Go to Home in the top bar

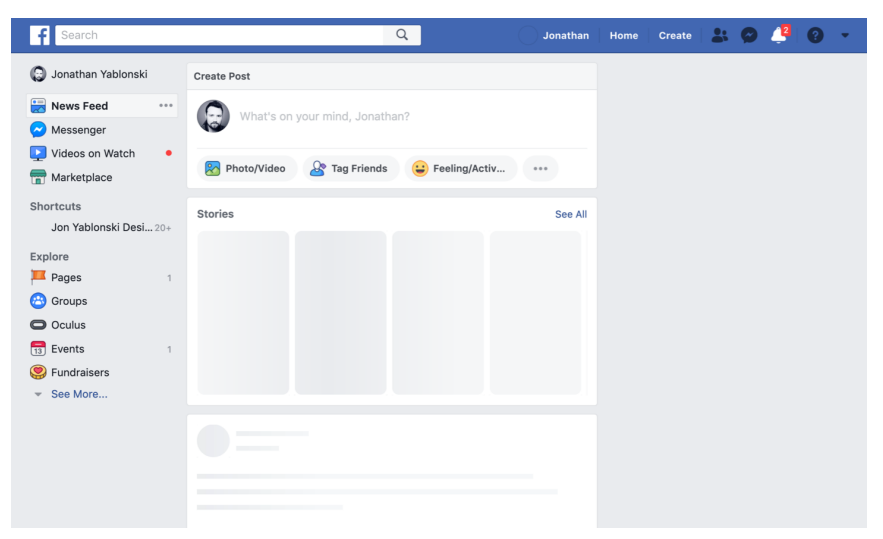[x=623, y=35]
